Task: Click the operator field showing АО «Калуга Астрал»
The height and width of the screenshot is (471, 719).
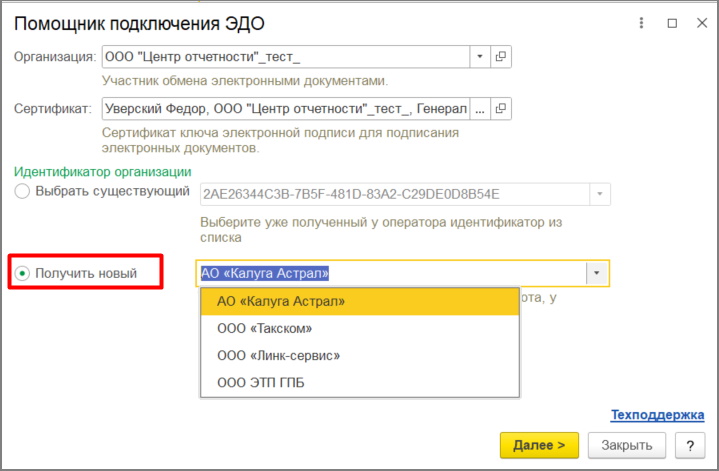Action: tap(391, 273)
